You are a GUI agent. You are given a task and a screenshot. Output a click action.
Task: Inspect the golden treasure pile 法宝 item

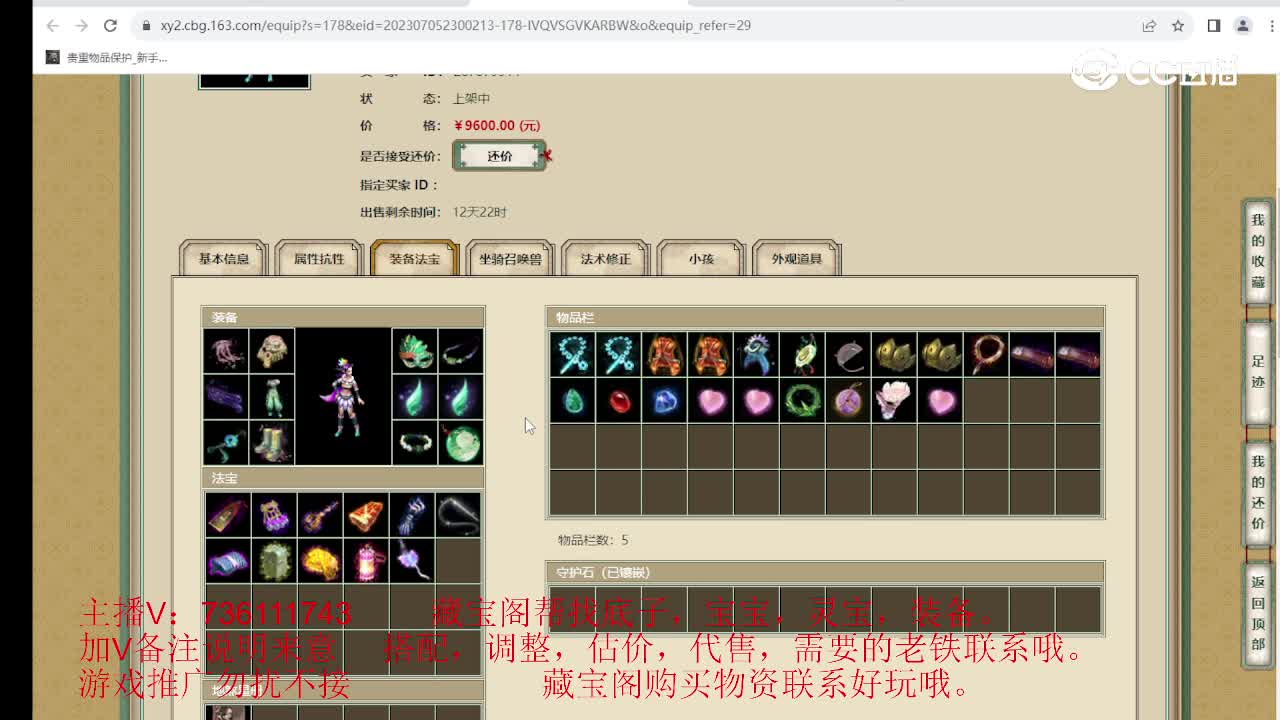coord(319,561)
